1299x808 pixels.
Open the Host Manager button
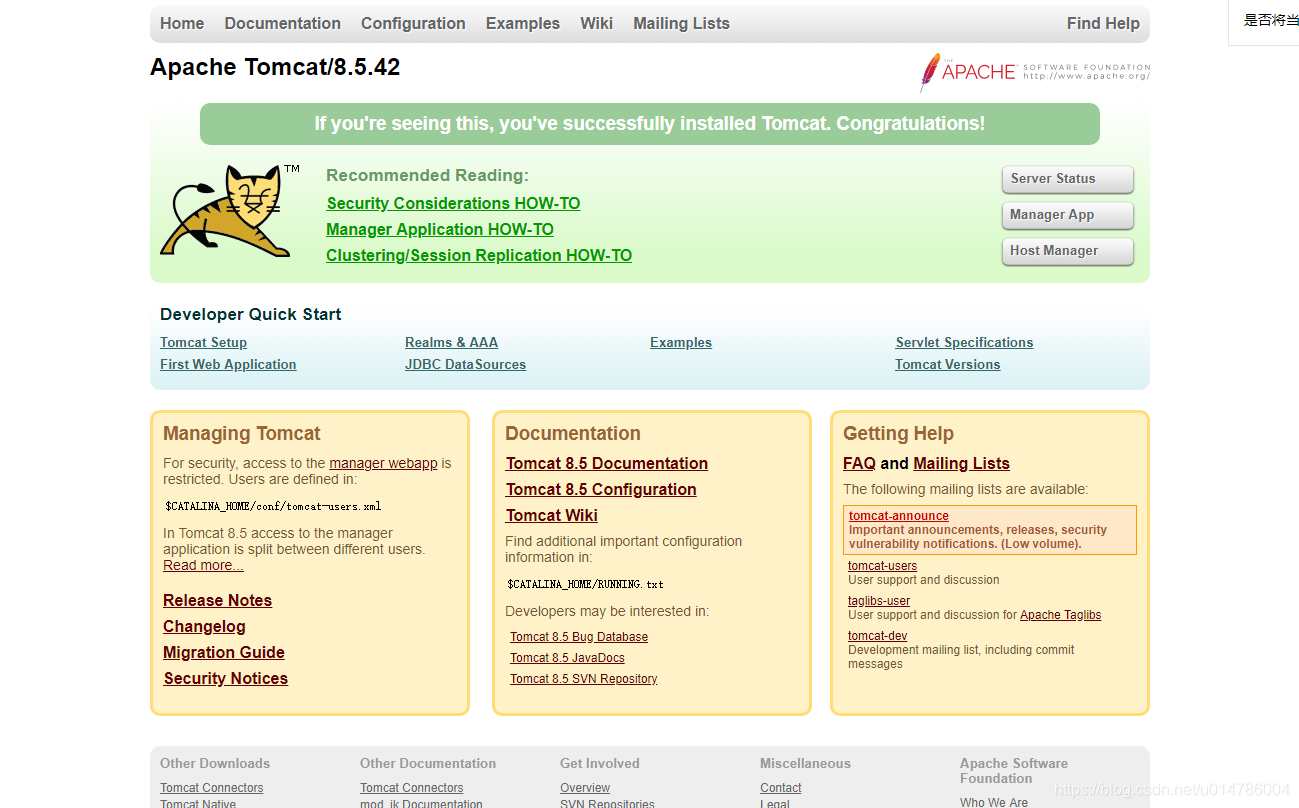pos(1068,251)
